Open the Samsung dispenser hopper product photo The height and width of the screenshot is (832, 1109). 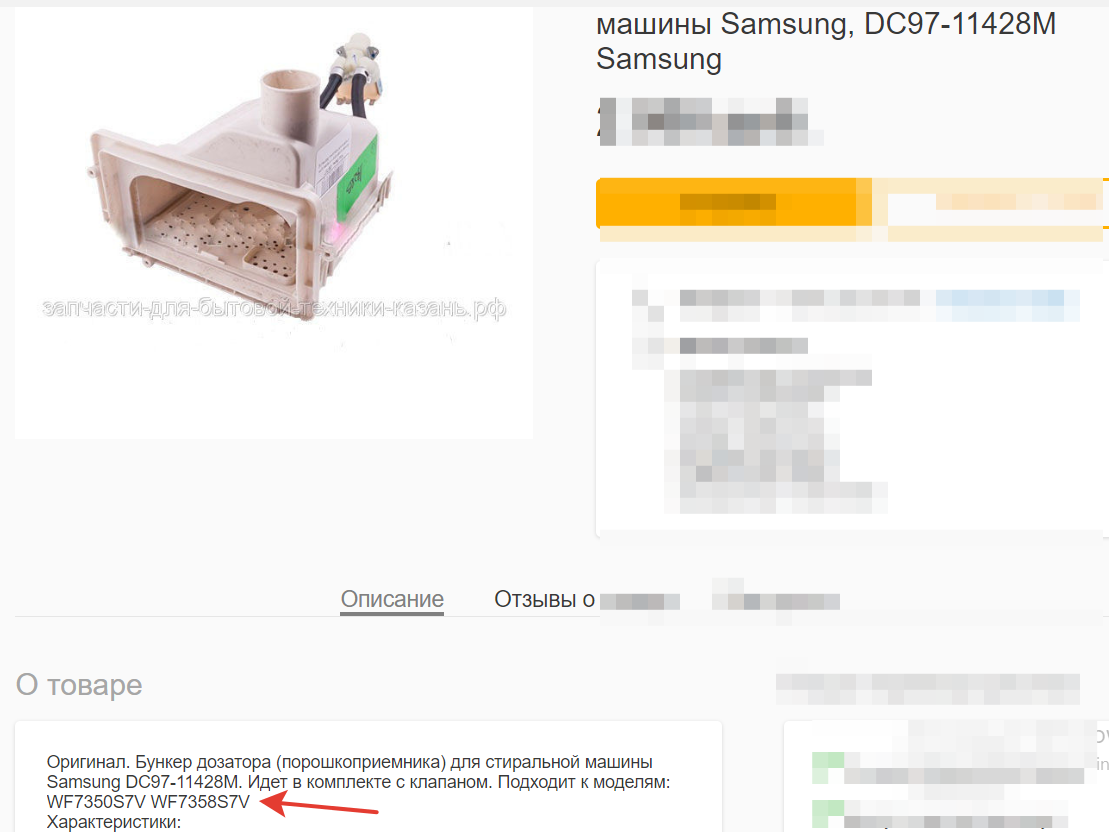[x=274, y=222]
